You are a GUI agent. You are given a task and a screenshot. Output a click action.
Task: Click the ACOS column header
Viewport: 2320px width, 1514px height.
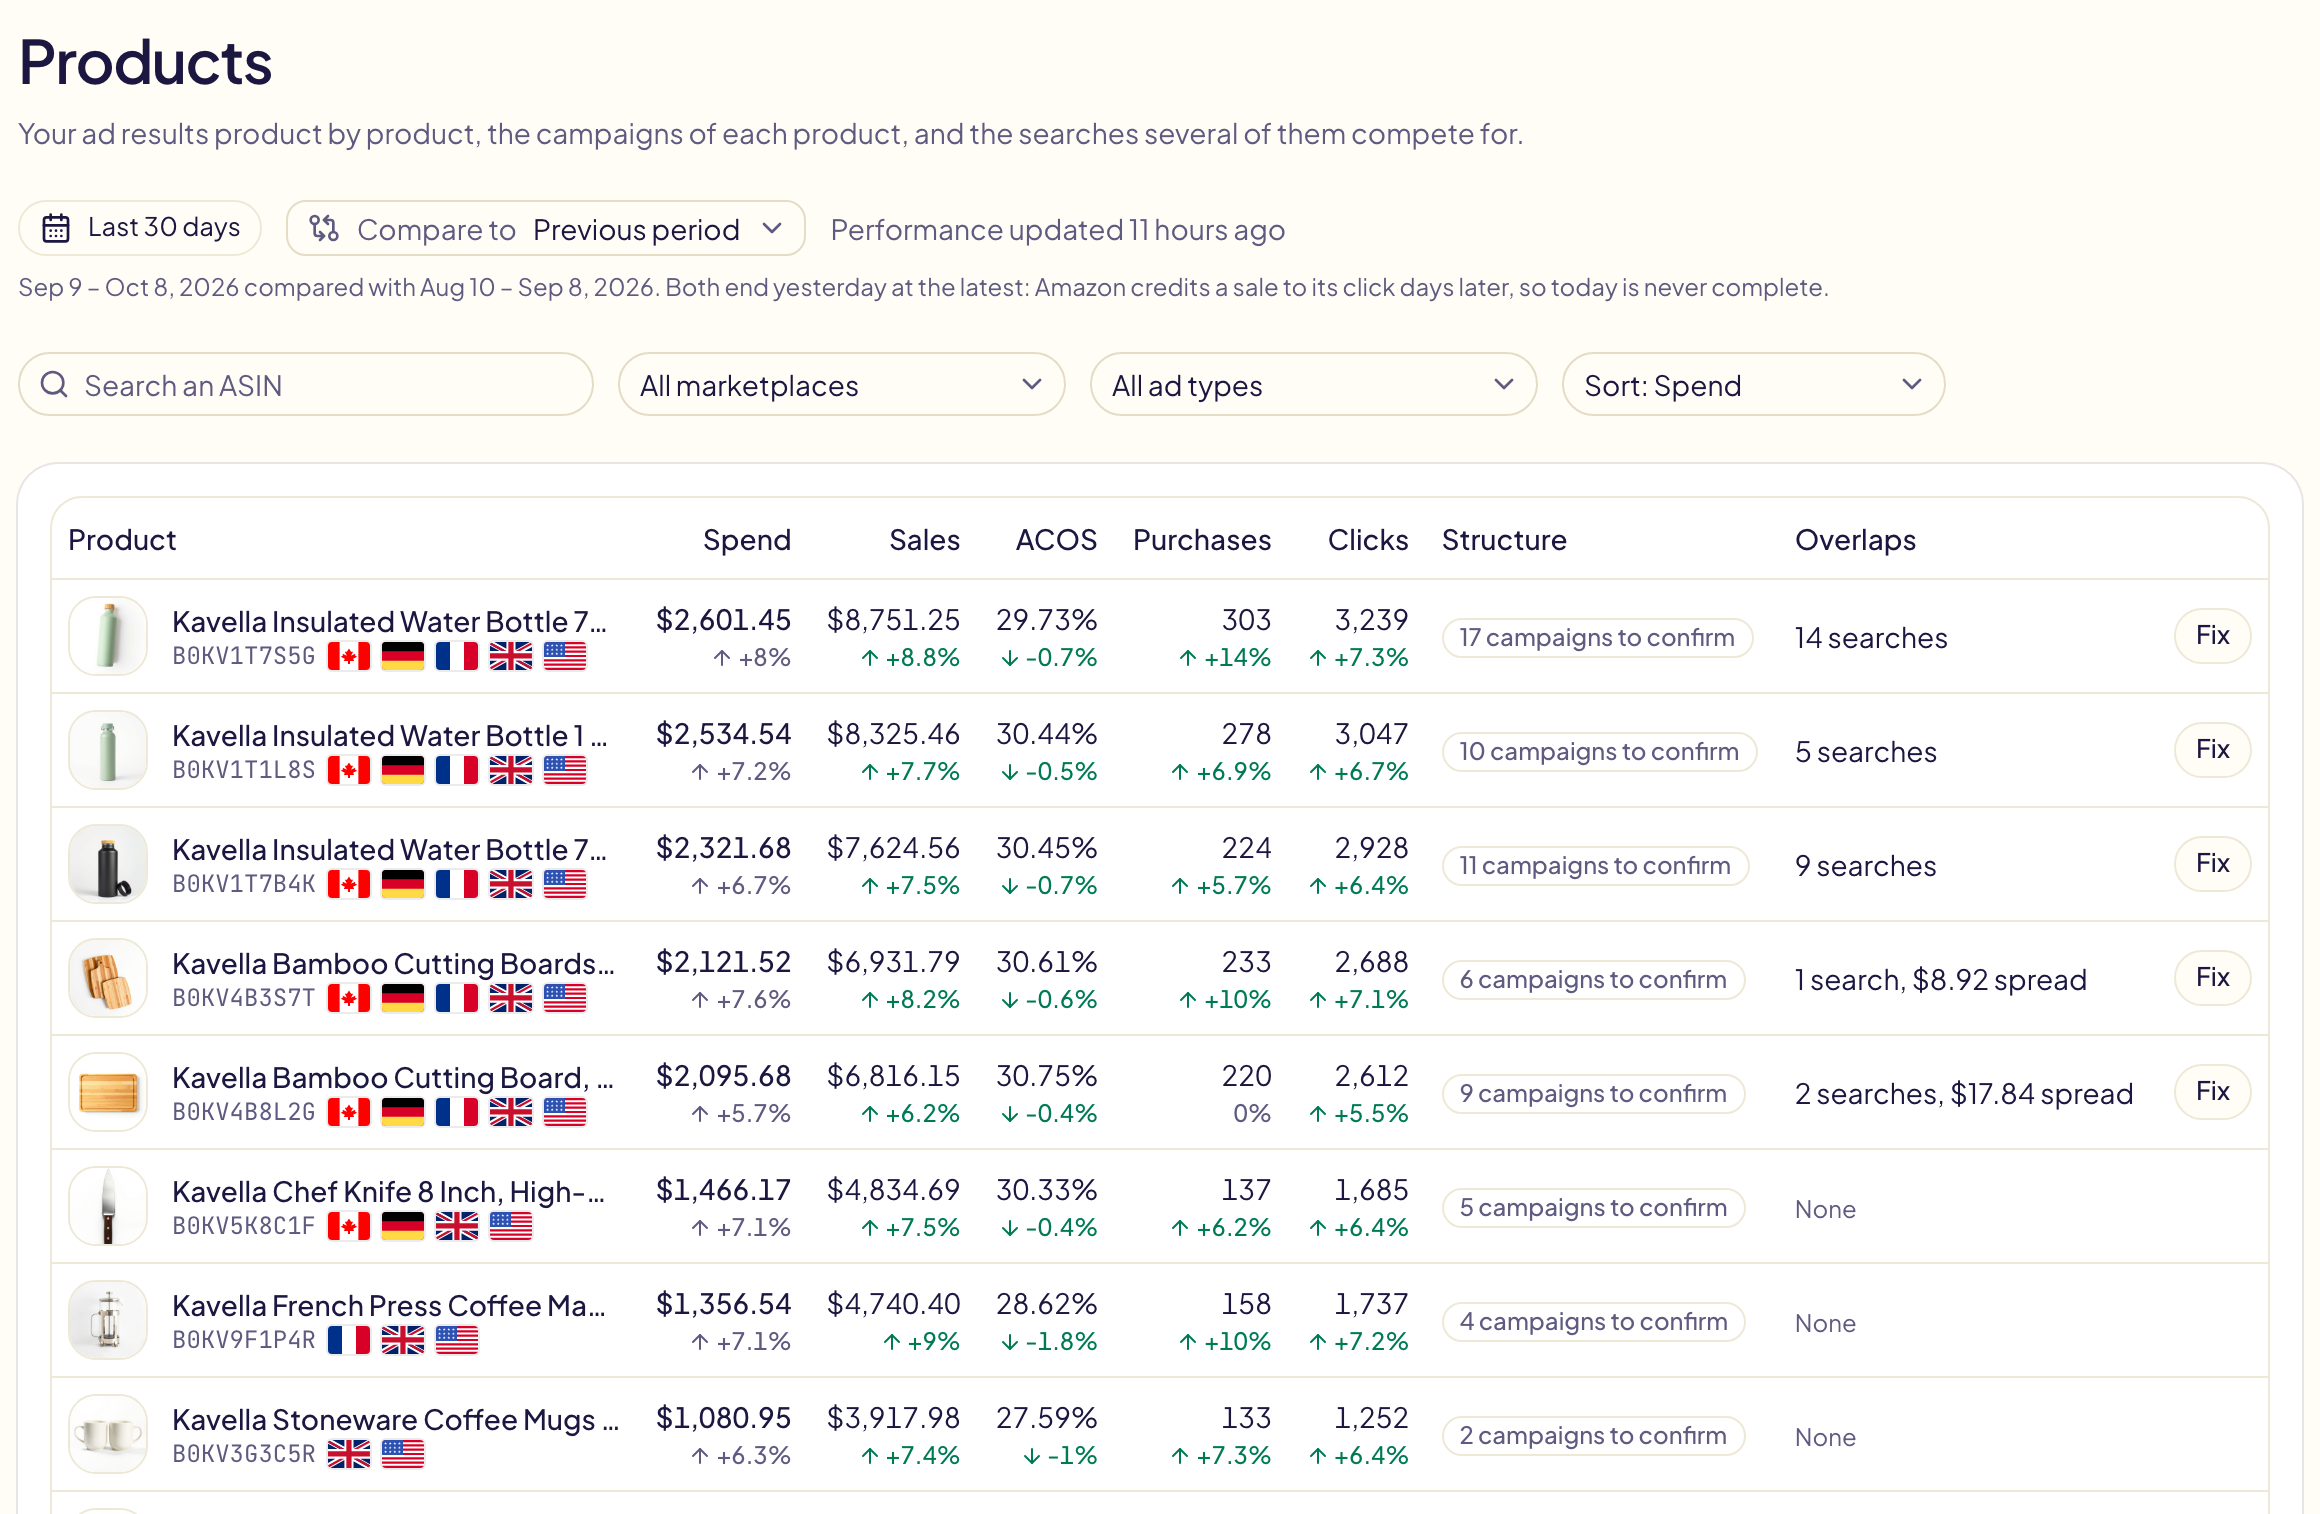point(1056,540)
